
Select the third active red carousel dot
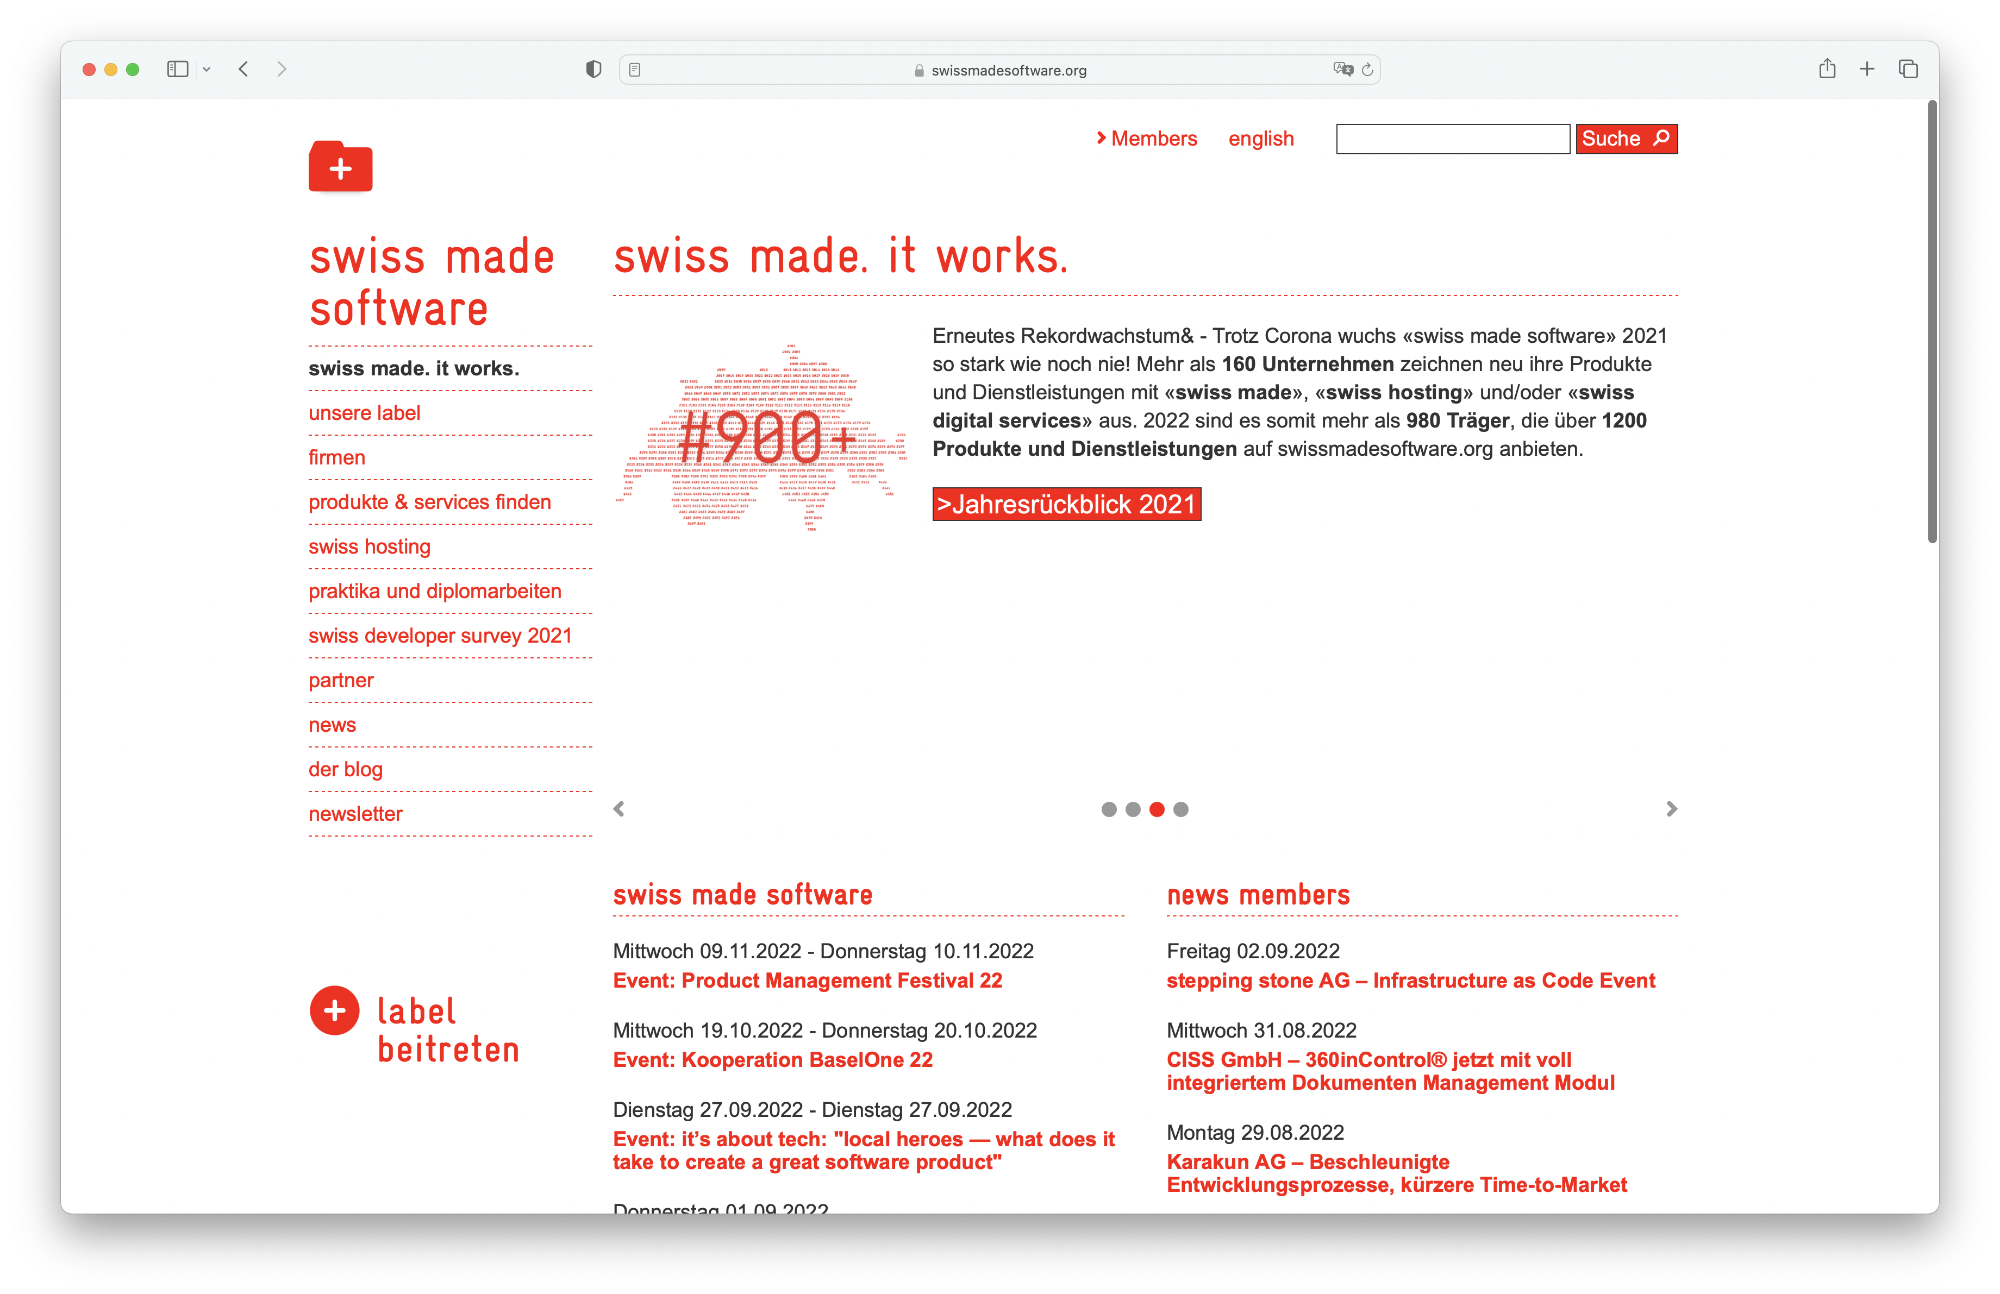point(1157,809)
